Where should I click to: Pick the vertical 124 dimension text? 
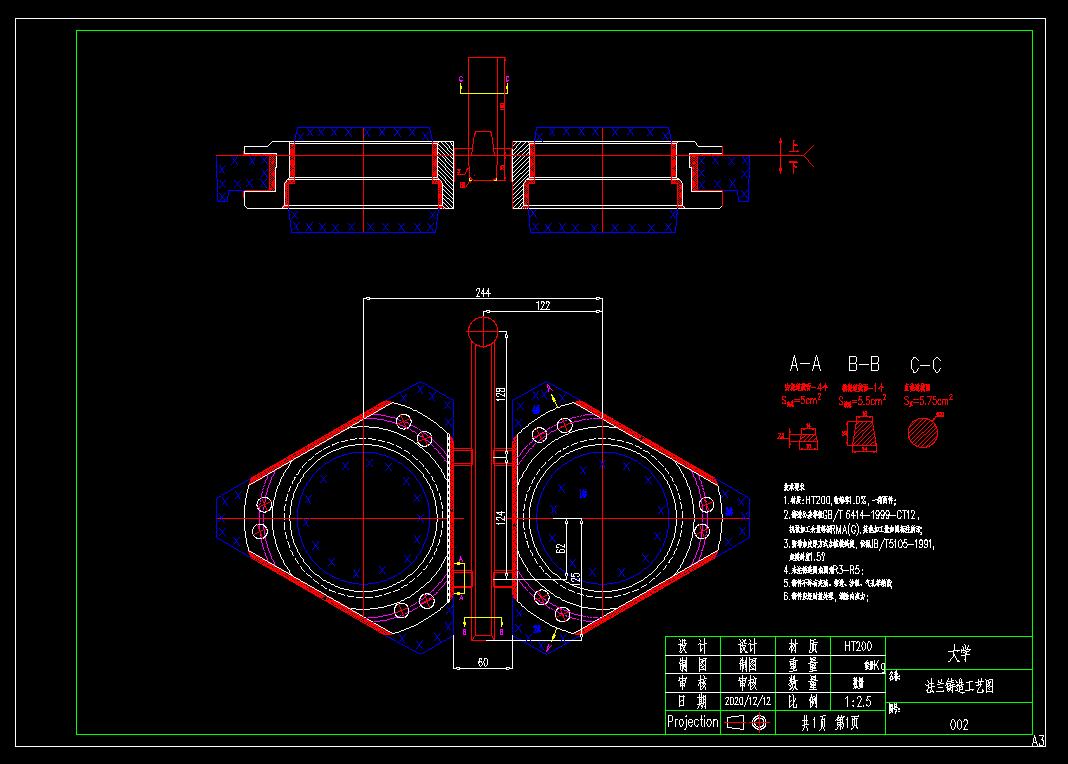tap(501, 517)
